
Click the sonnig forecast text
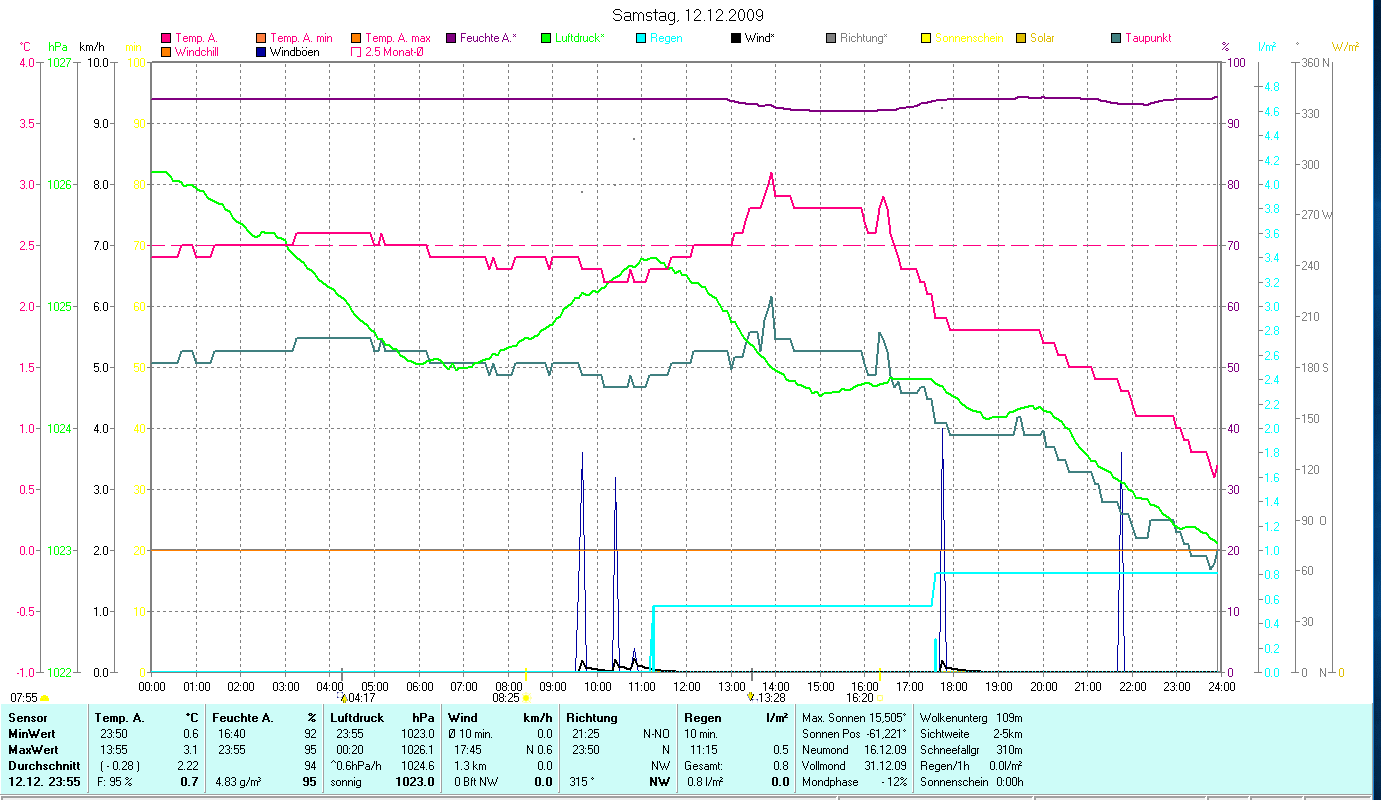[348, 782]
